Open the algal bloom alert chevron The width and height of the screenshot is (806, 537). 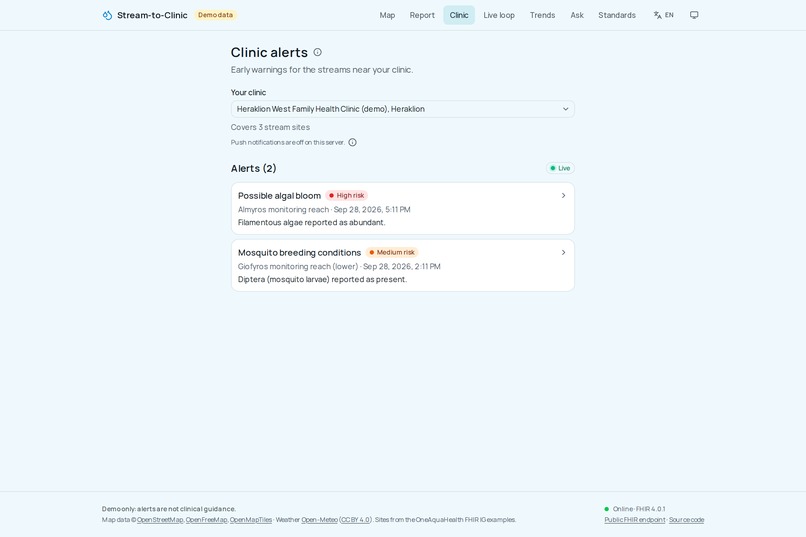click(x=563, y=196)
